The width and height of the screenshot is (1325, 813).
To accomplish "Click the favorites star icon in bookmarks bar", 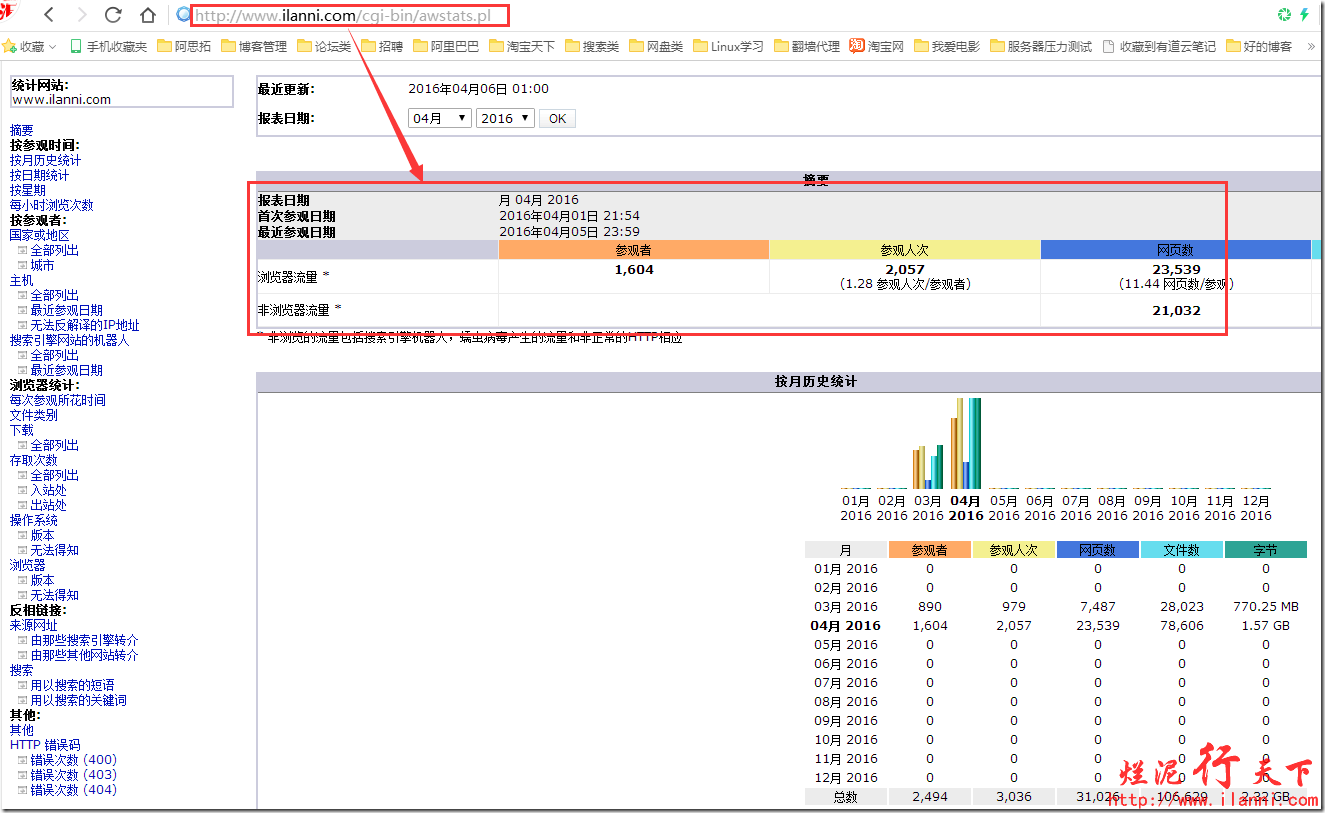I will 9,46.
